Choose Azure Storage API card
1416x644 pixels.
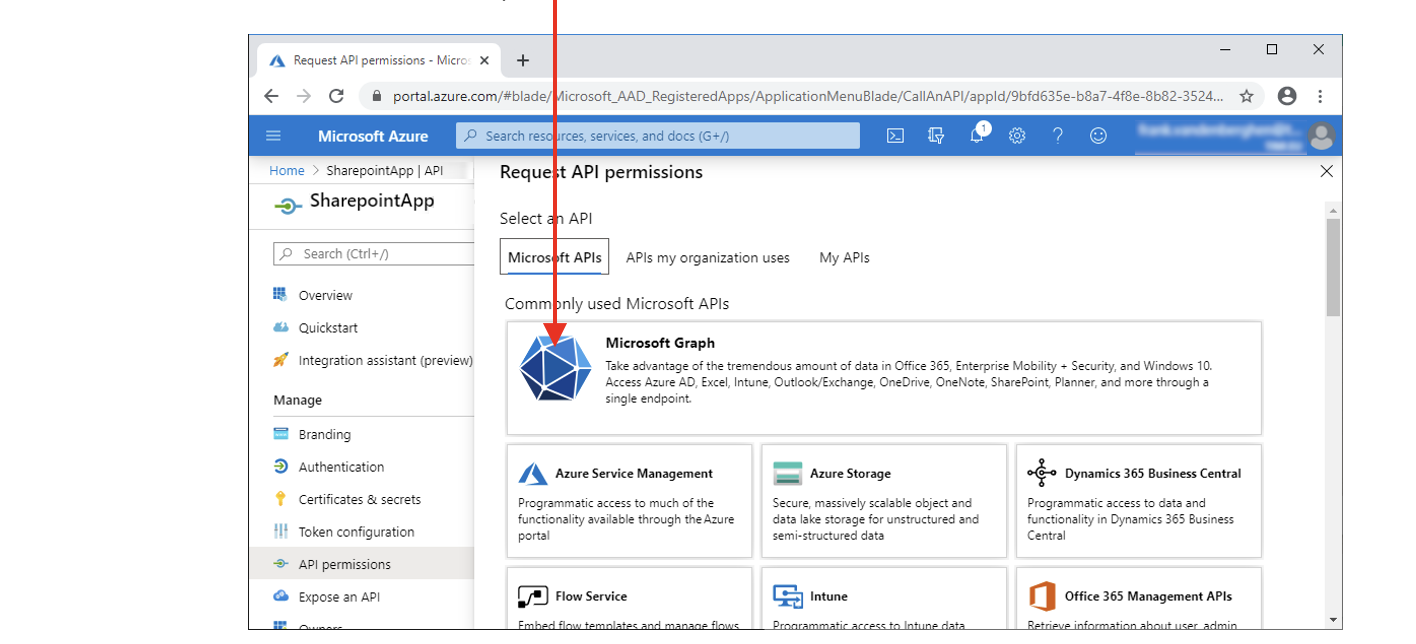click(883, 501)
